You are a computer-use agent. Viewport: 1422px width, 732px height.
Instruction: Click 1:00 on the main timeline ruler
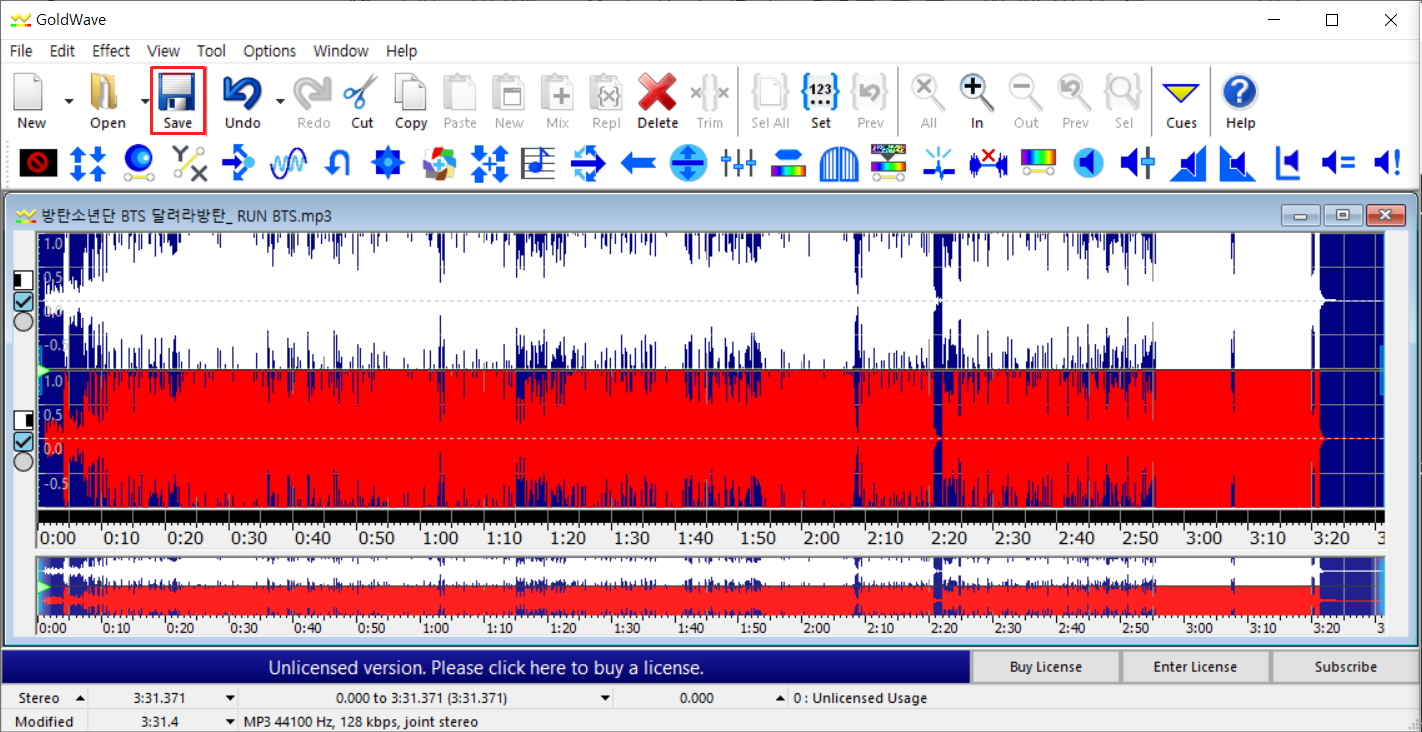click(x=441, y=538)
